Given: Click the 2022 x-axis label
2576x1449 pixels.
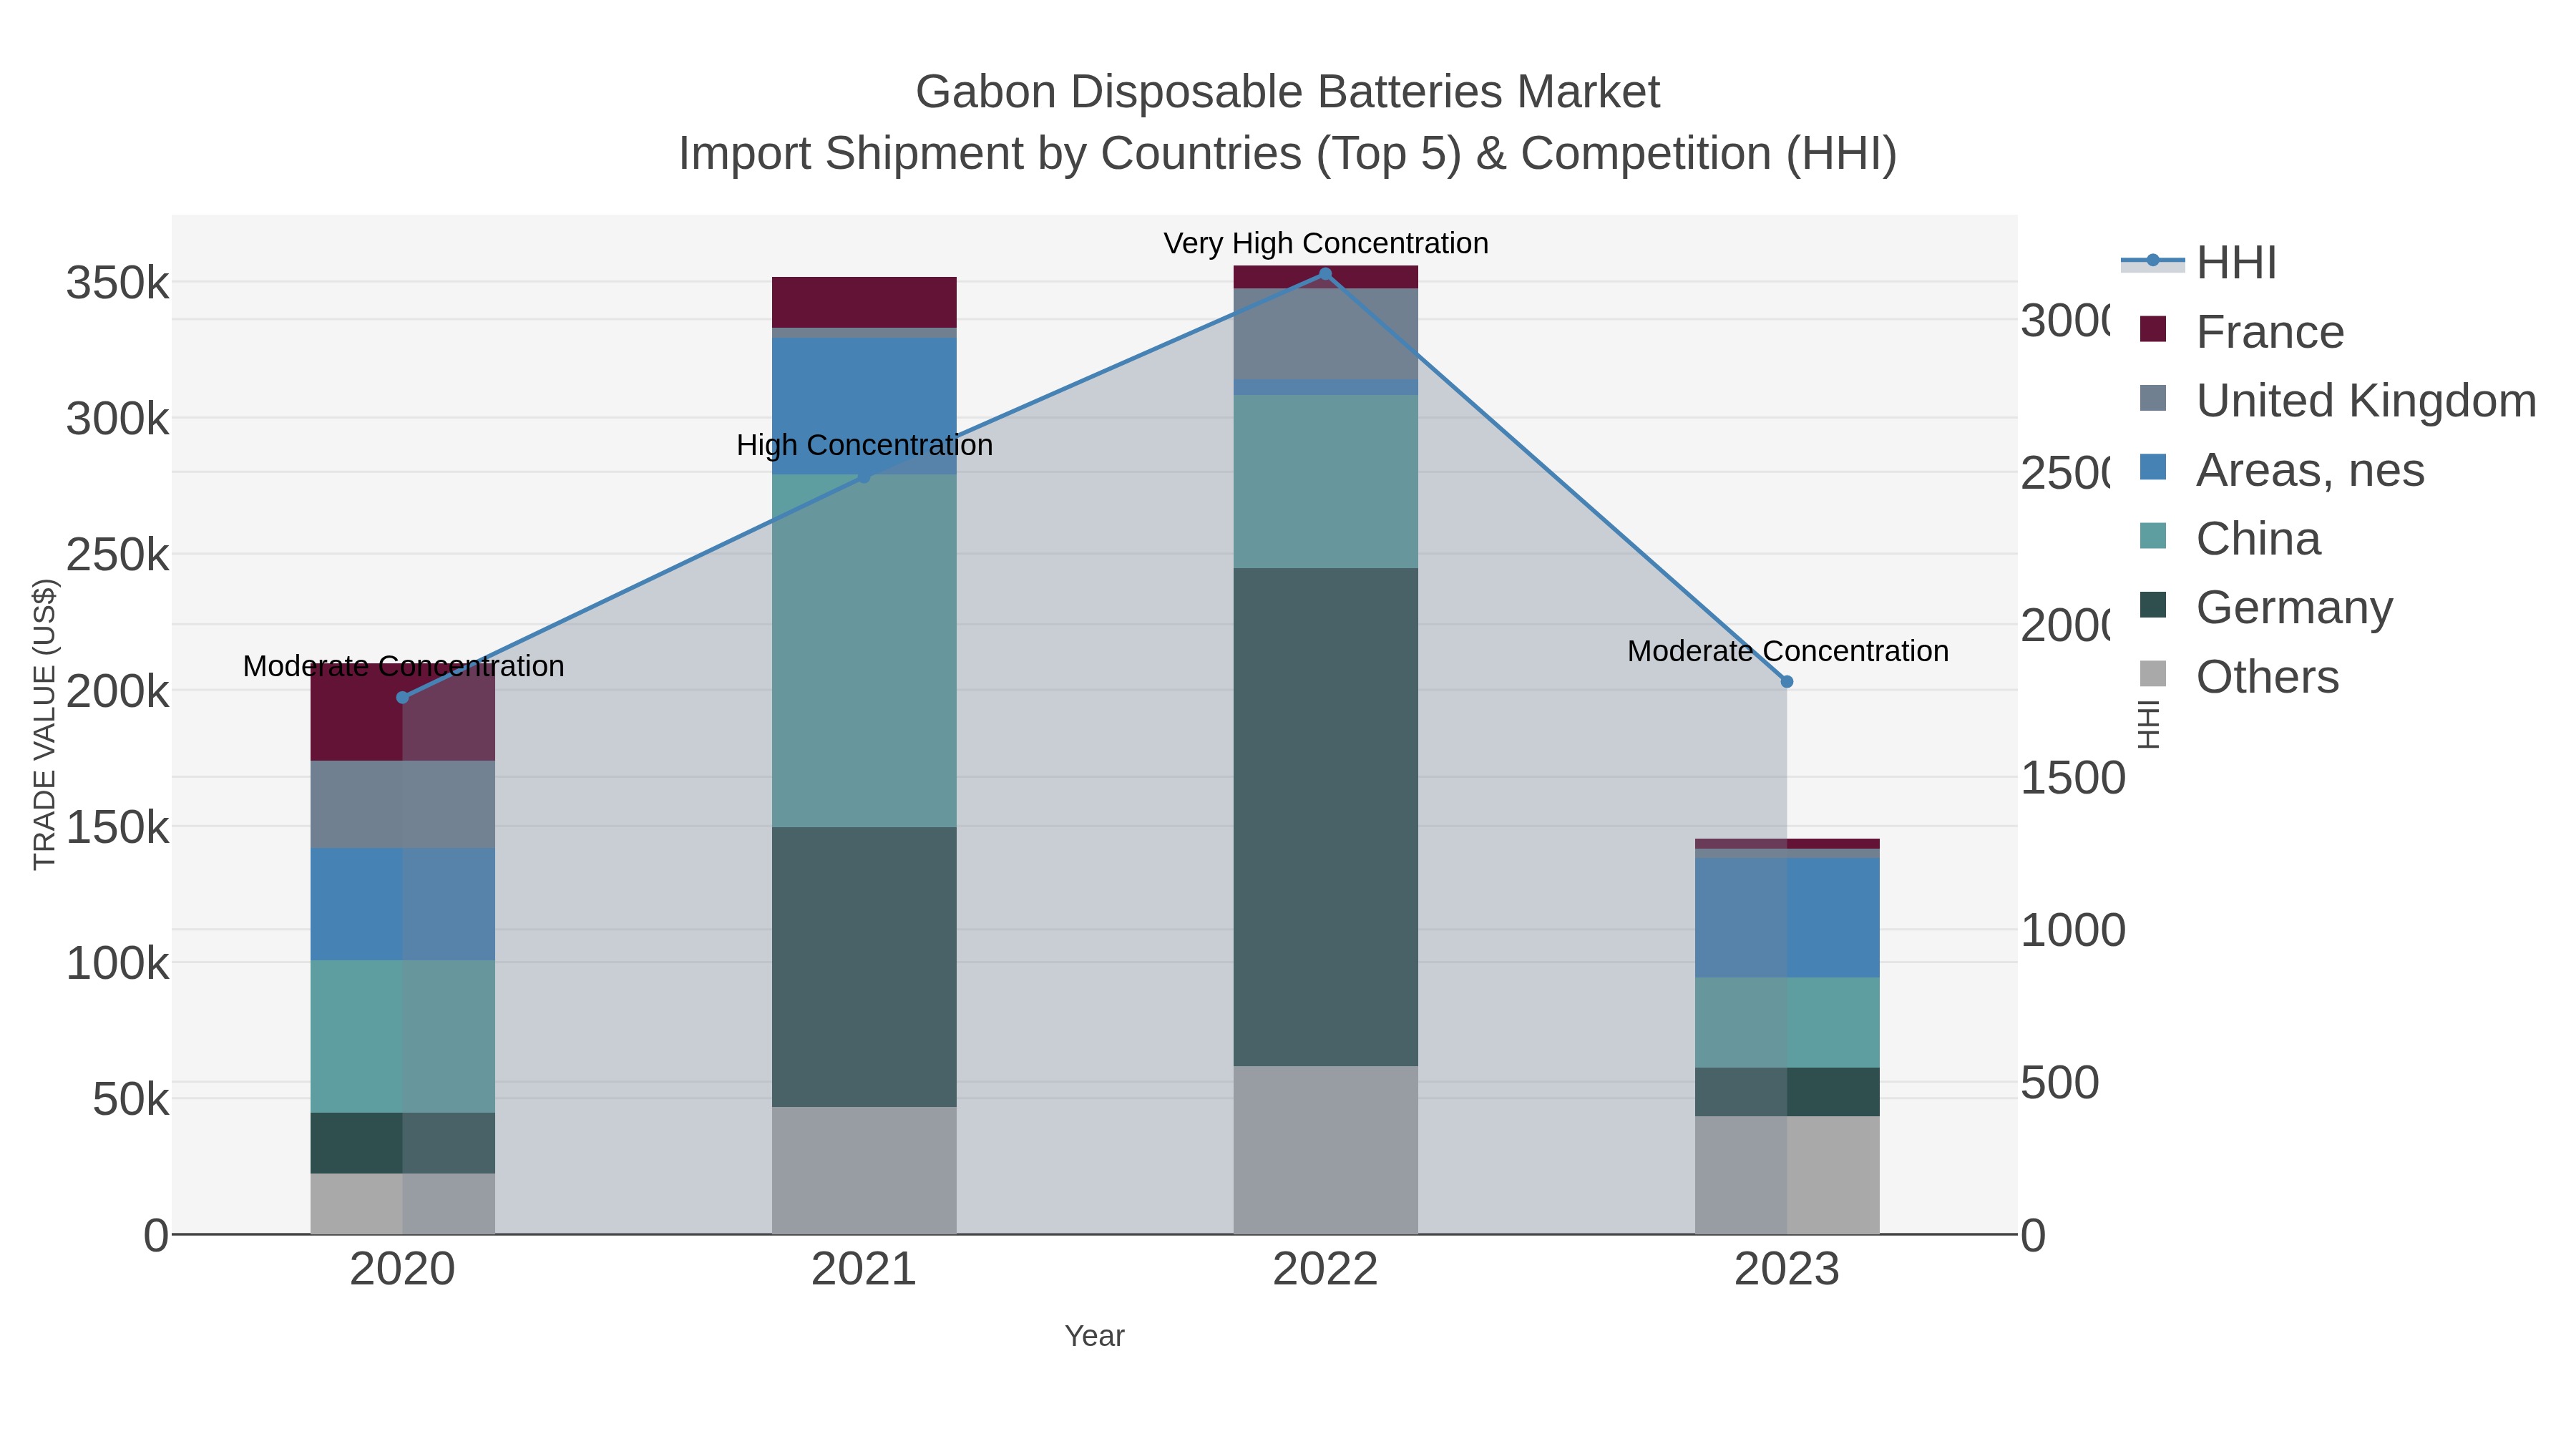Looking at the screenshot, I should (1326, 1270).
